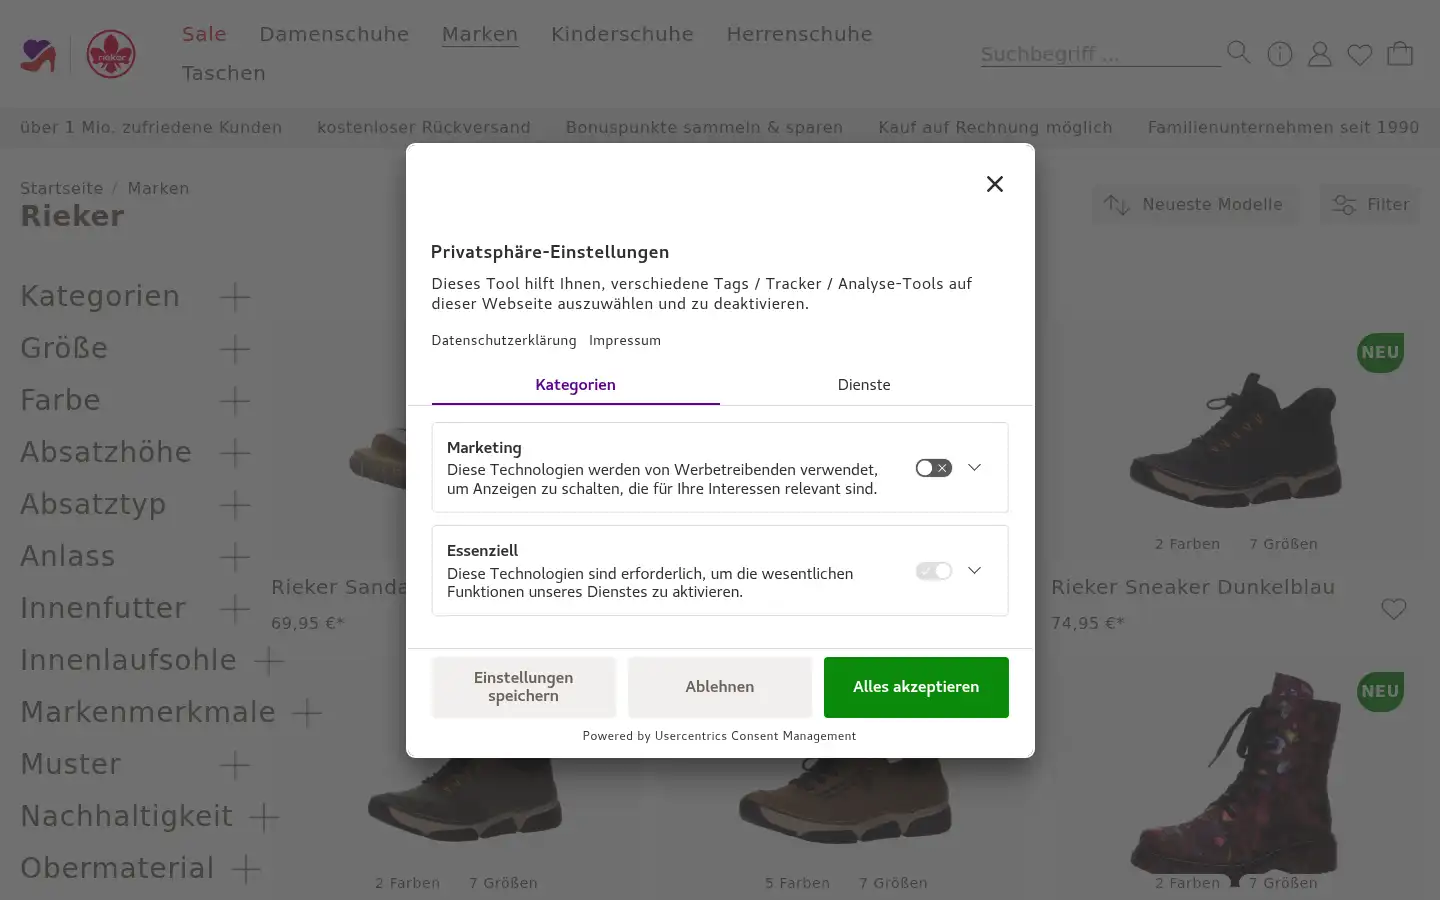Click the red Rieker leaf logo
Image resolution: width=1440 pixels, height=900 pixels.
coord(111,54)
